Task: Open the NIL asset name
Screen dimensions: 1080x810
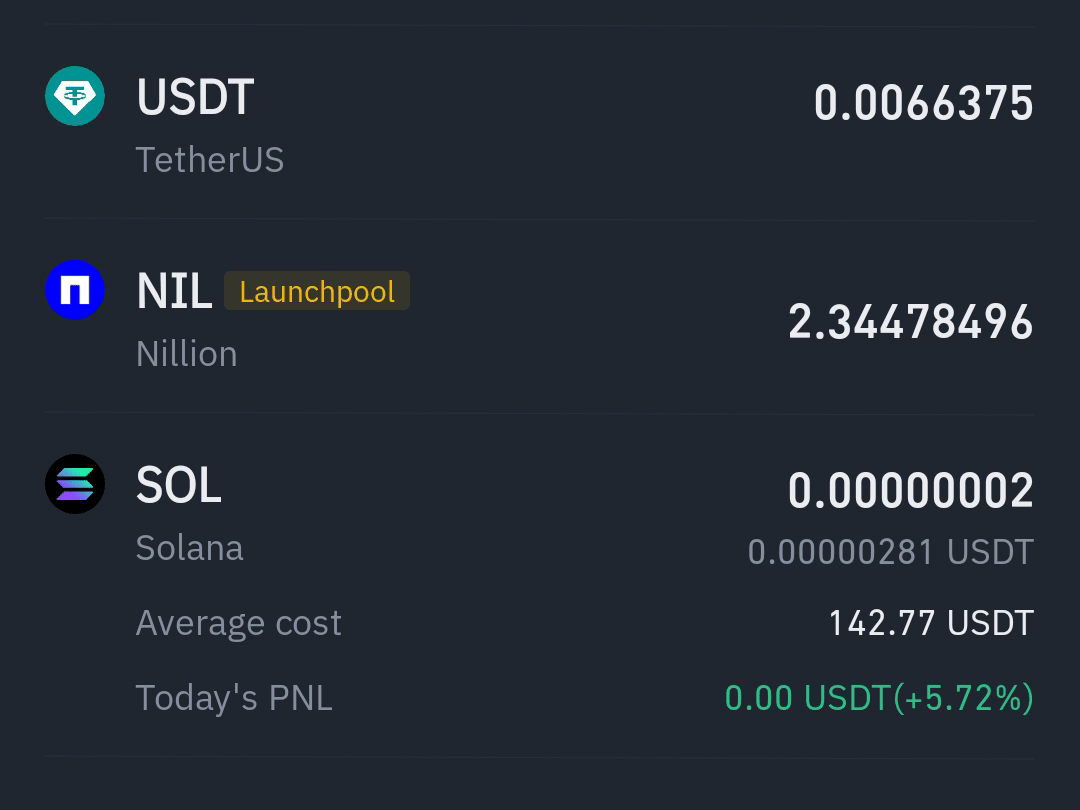Action: (x=174, y=291)
